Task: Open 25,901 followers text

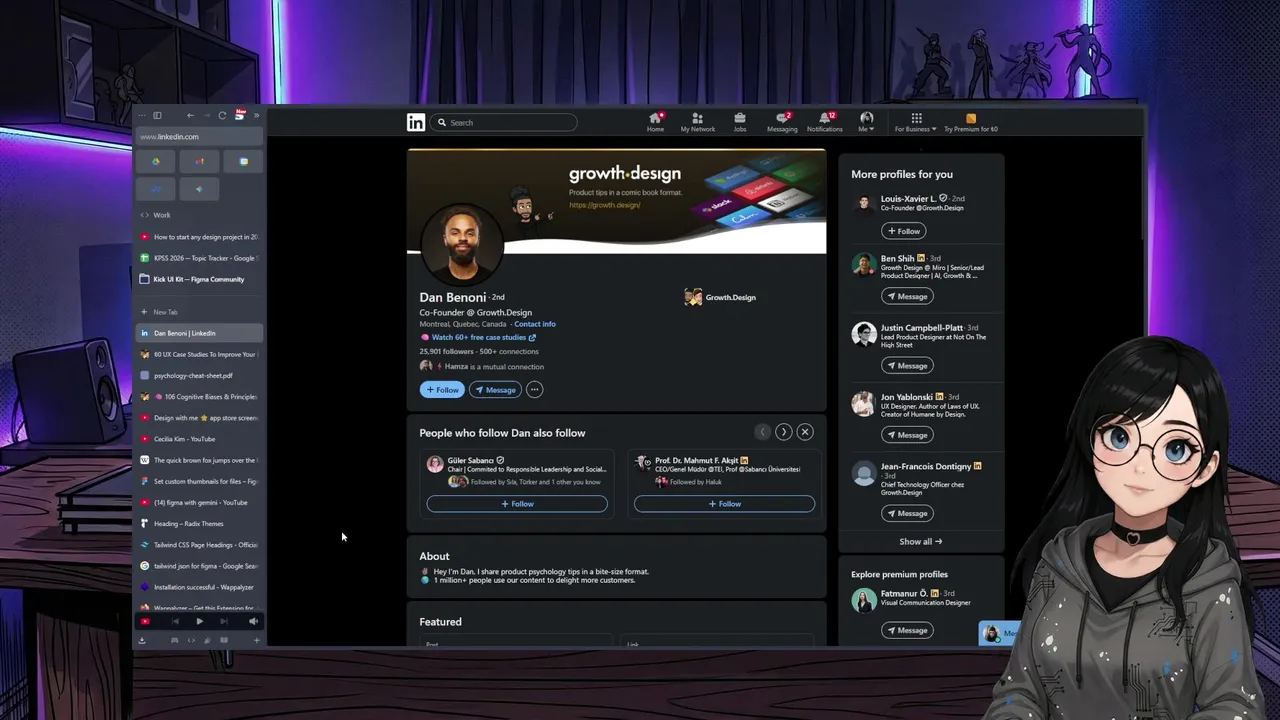Action: coord(449,351)
